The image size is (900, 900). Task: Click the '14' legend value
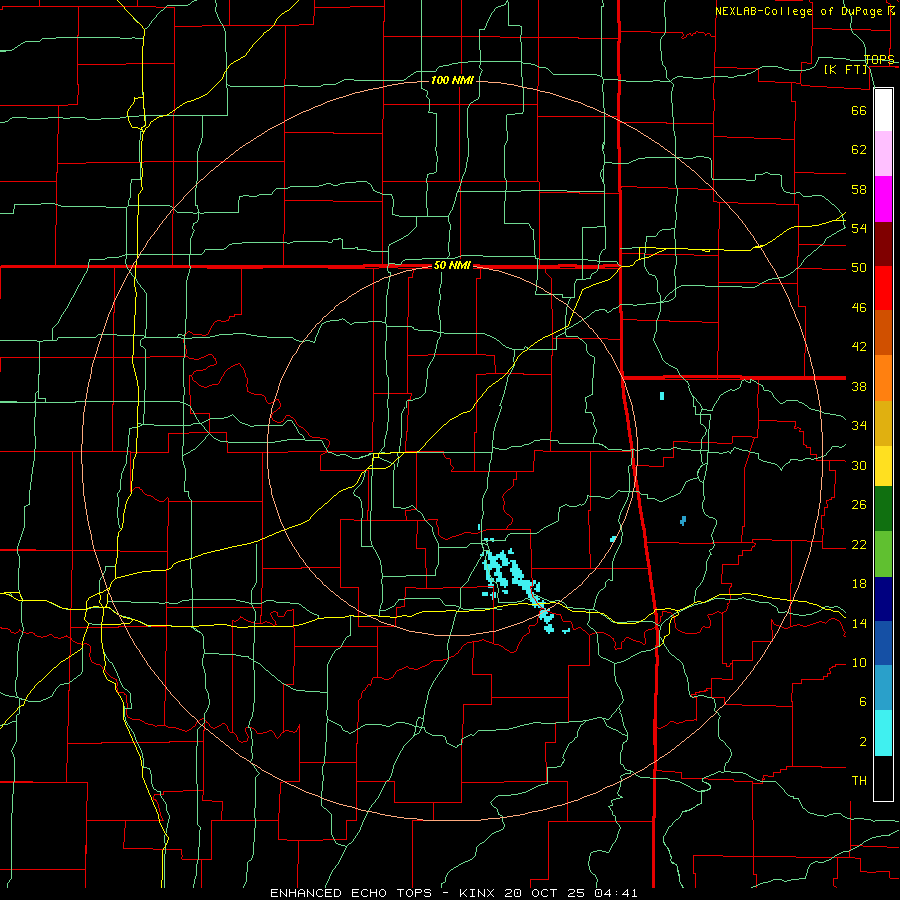pyautogui.click(x=859, y=623)
